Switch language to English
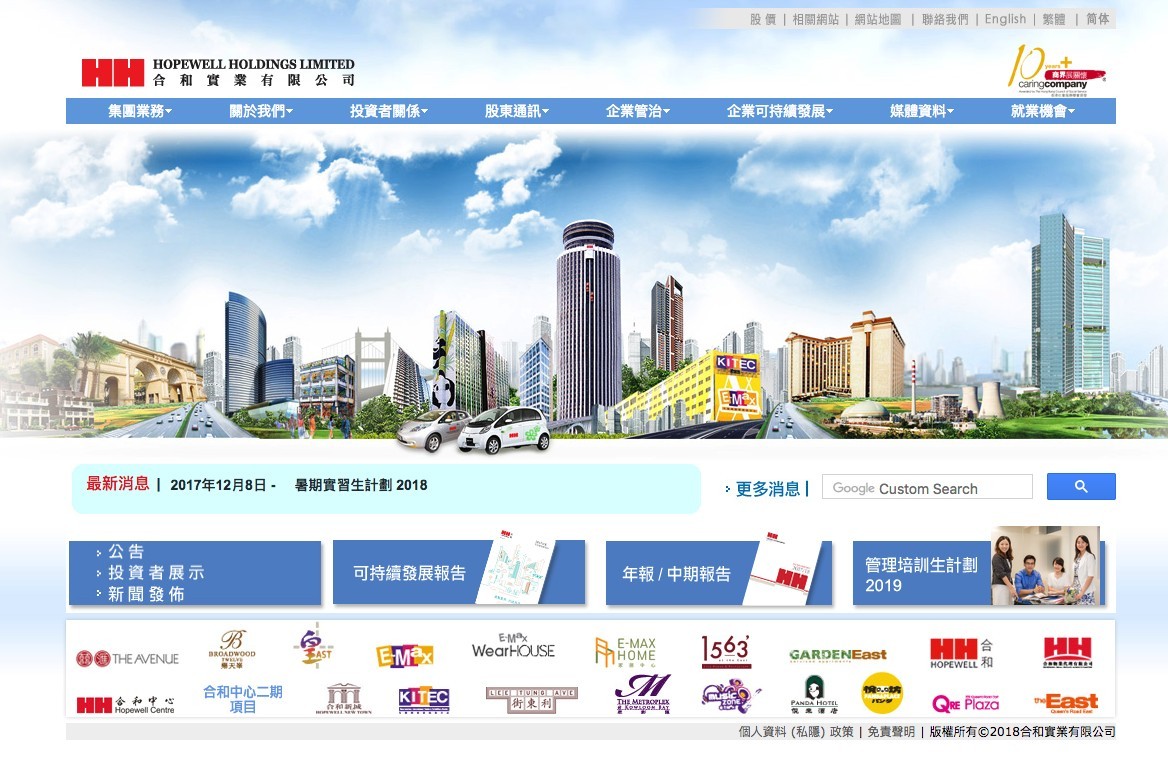This screenshot has height=775, width=1168. 1005,19
